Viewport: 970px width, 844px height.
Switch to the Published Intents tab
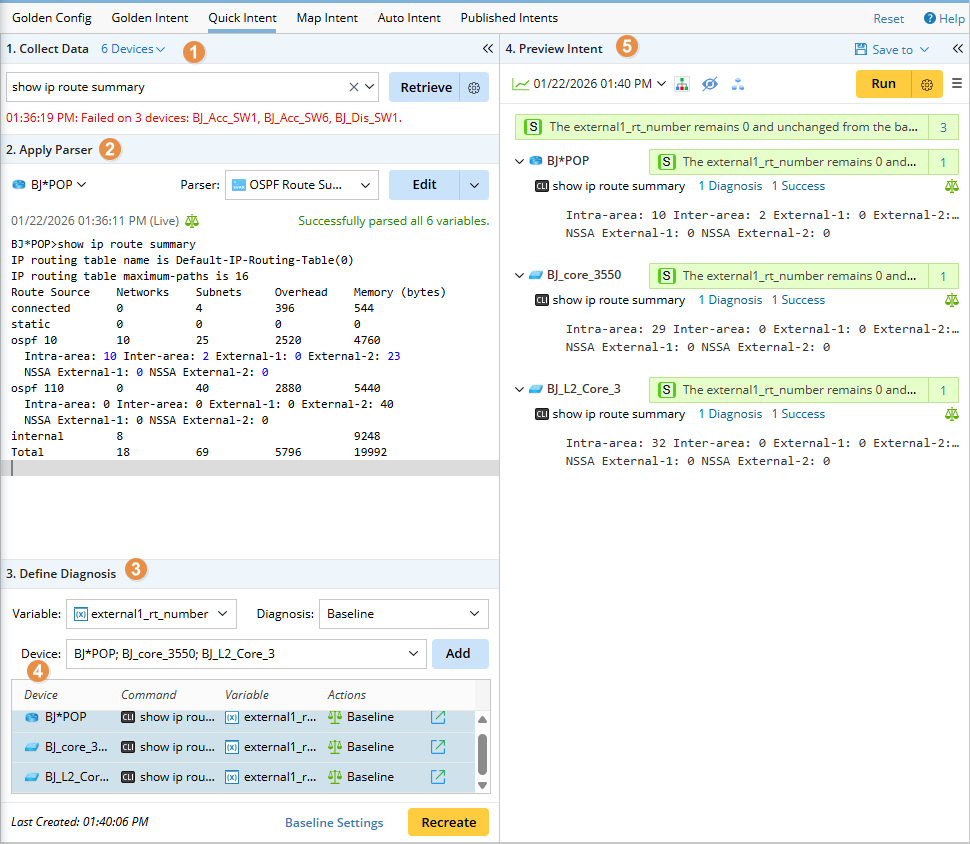coord(509,18)
